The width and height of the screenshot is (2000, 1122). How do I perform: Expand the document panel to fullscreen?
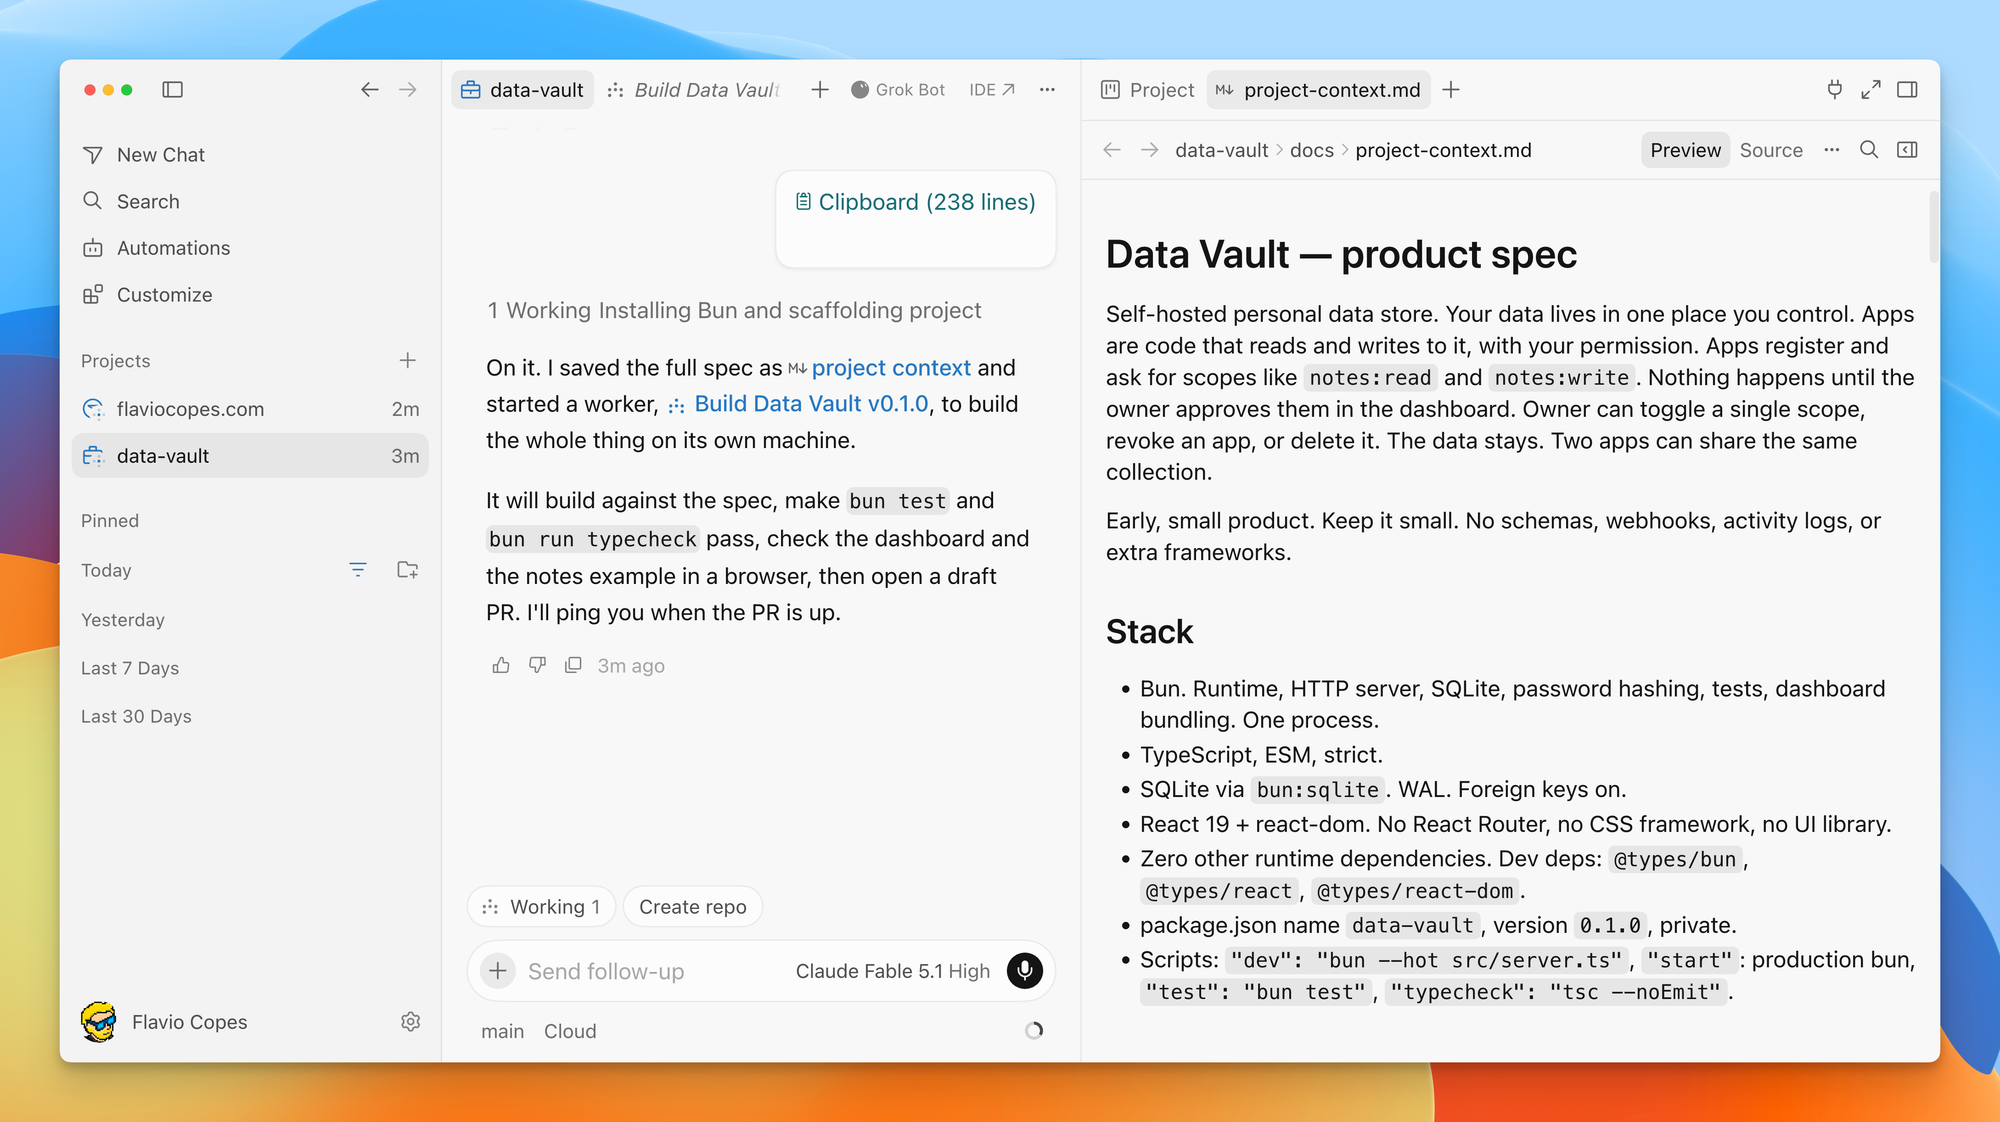point(1871,90)
